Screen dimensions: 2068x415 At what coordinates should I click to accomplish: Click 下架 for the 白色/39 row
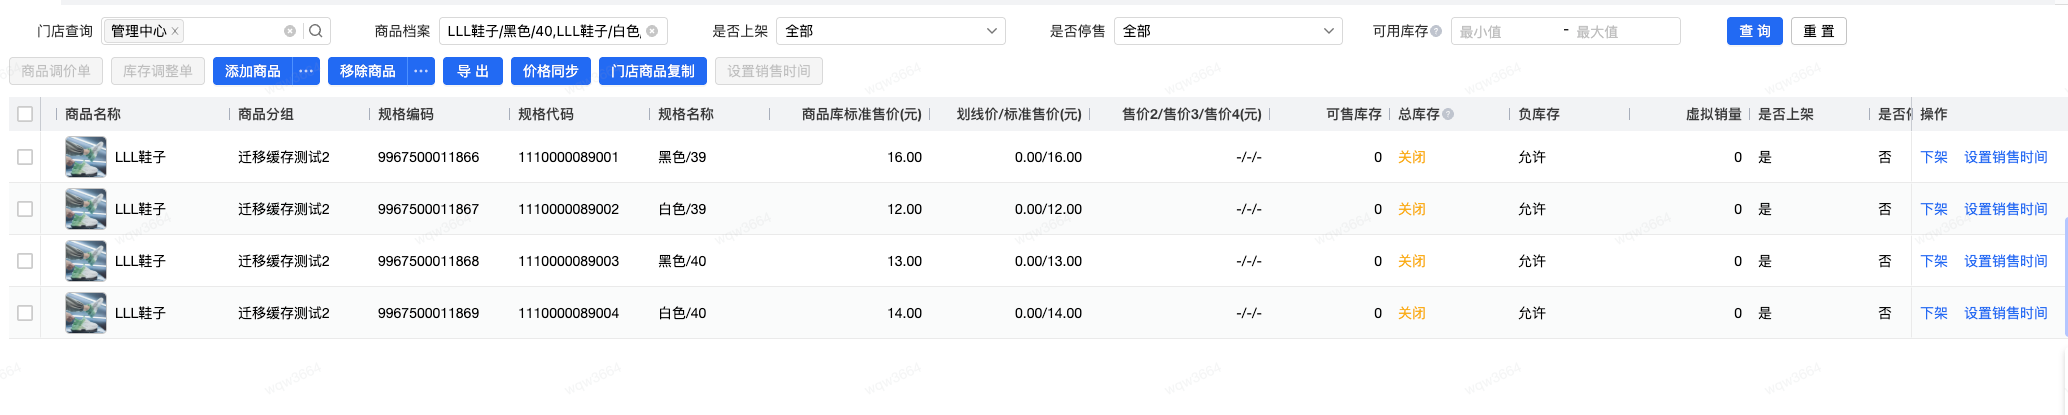1934,209
